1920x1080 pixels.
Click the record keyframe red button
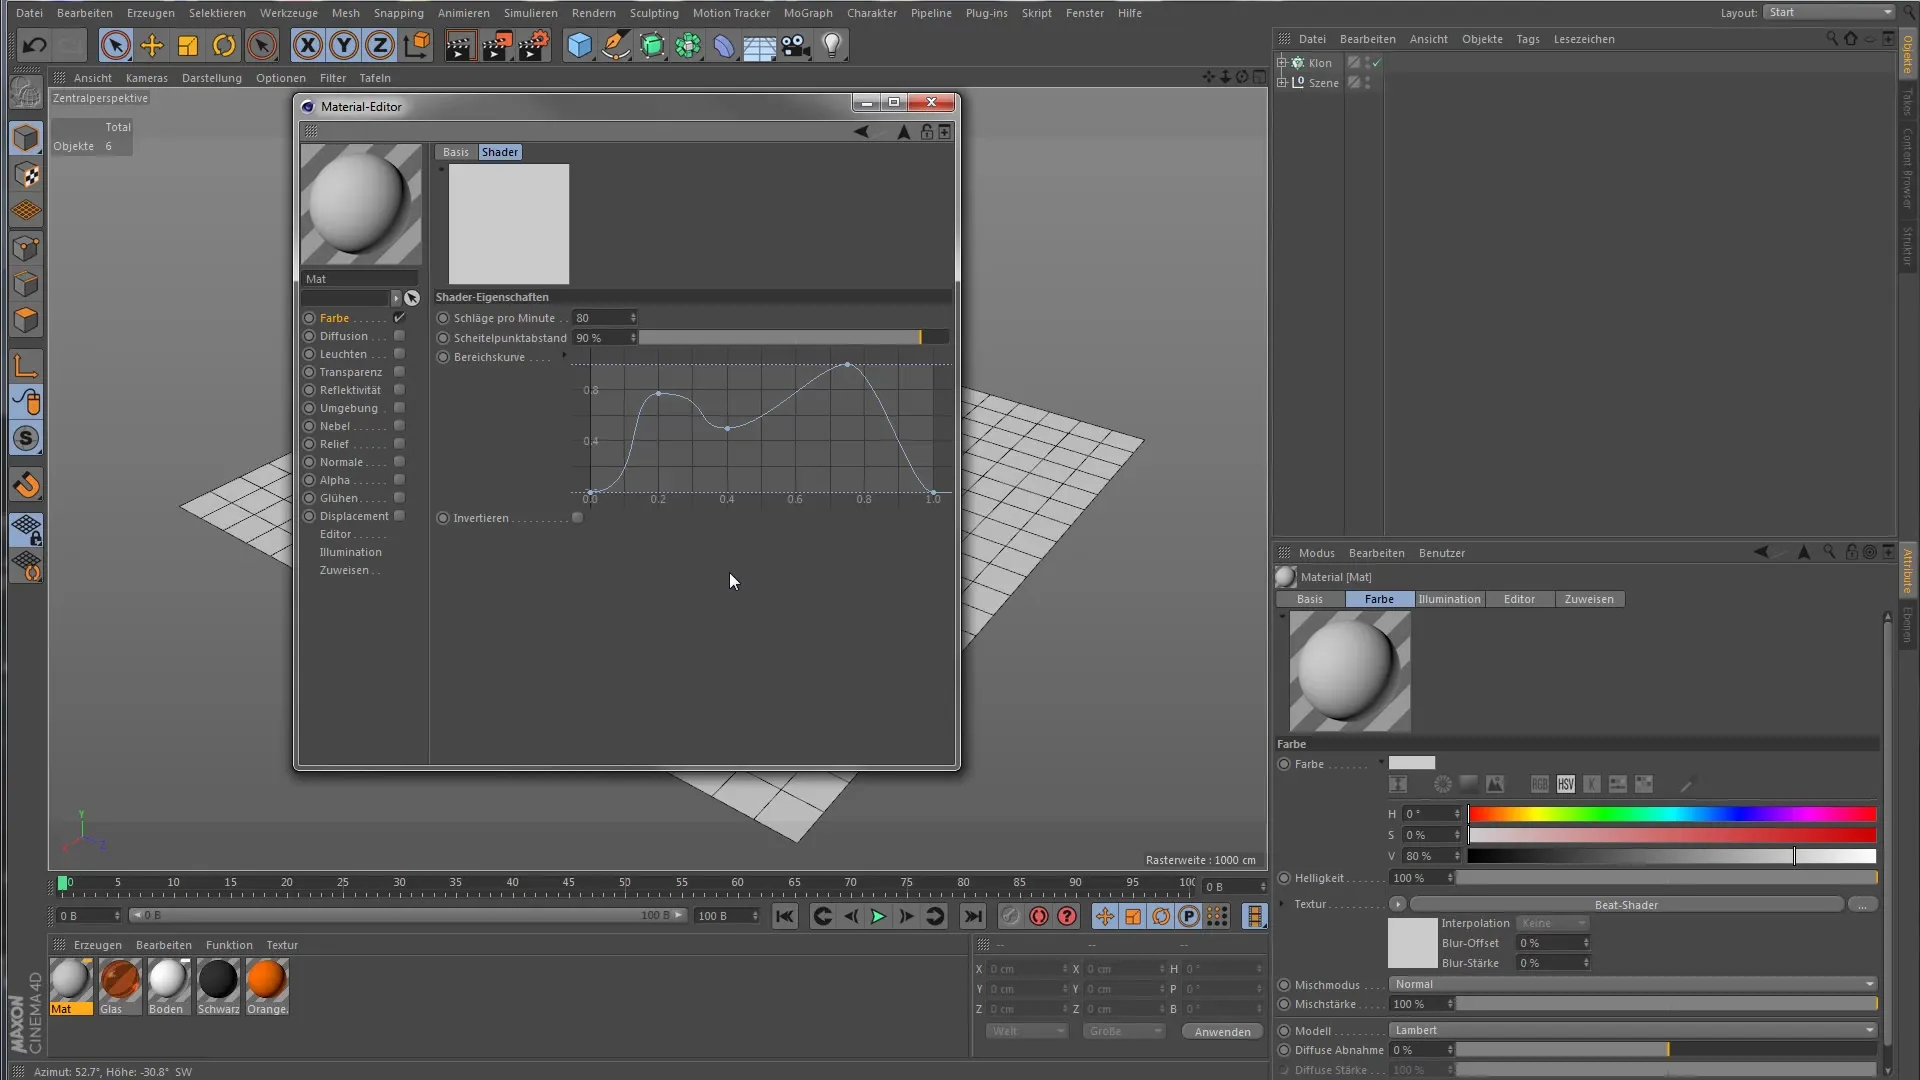coord(1039,916)
